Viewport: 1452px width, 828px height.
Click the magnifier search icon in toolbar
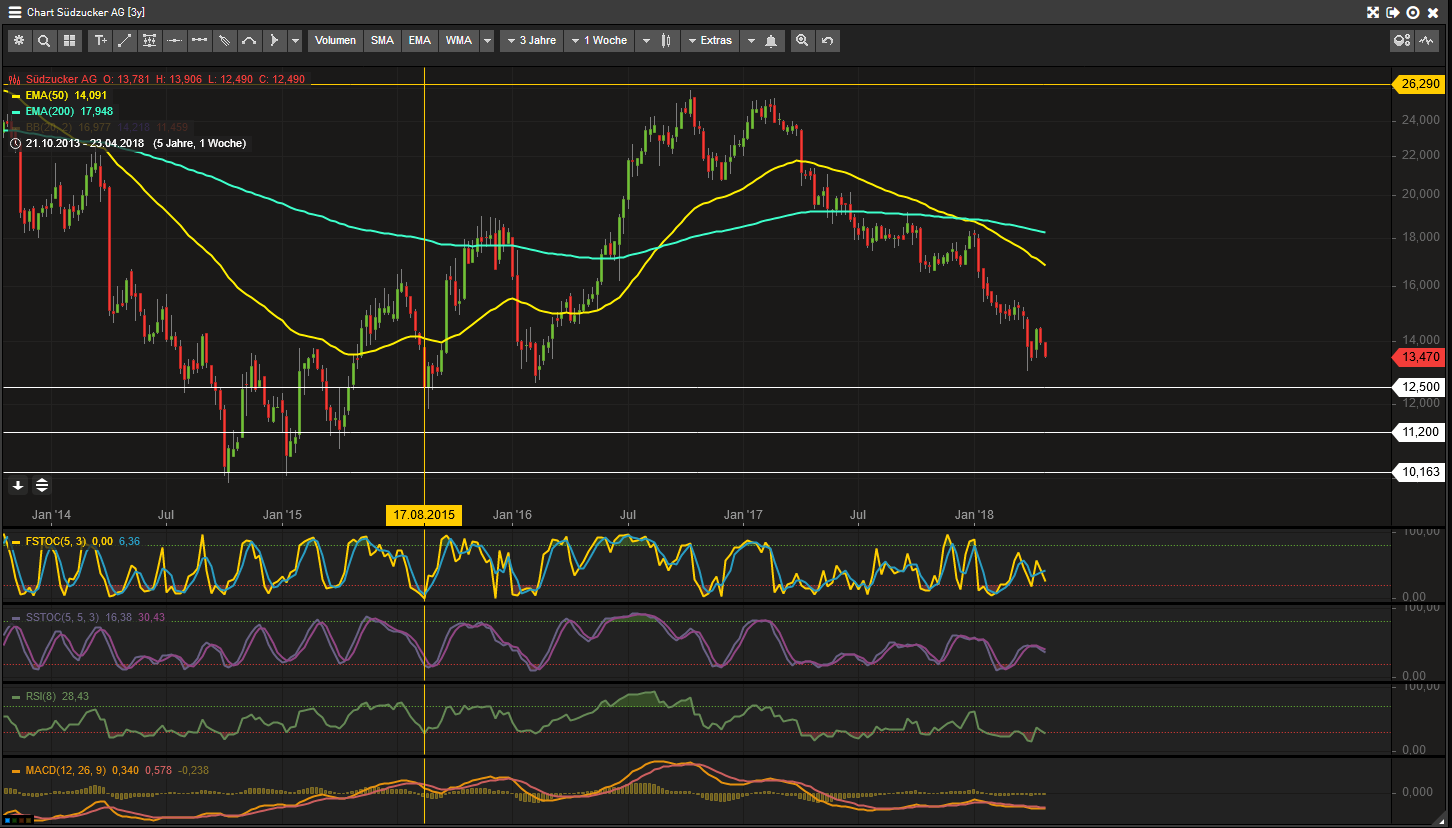click(x=44, y=41)
